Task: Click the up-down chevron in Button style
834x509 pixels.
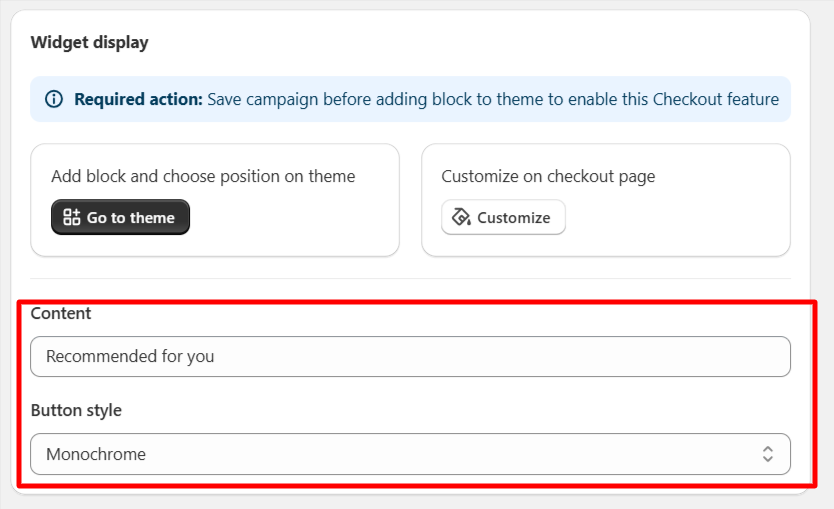Action: (767, 454)
